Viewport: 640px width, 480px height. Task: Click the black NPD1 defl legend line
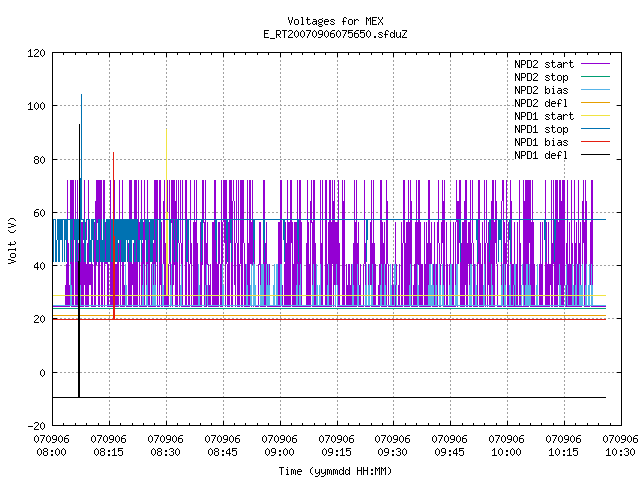click(x=595, y=155)
